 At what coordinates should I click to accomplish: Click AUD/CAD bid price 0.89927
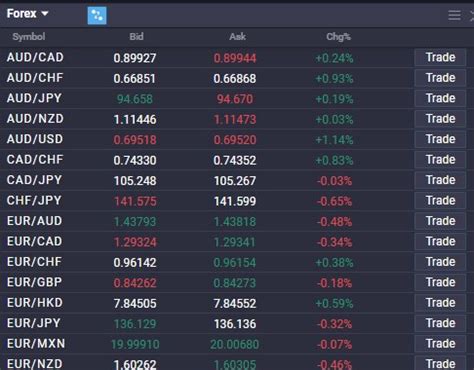click(135, 58)
